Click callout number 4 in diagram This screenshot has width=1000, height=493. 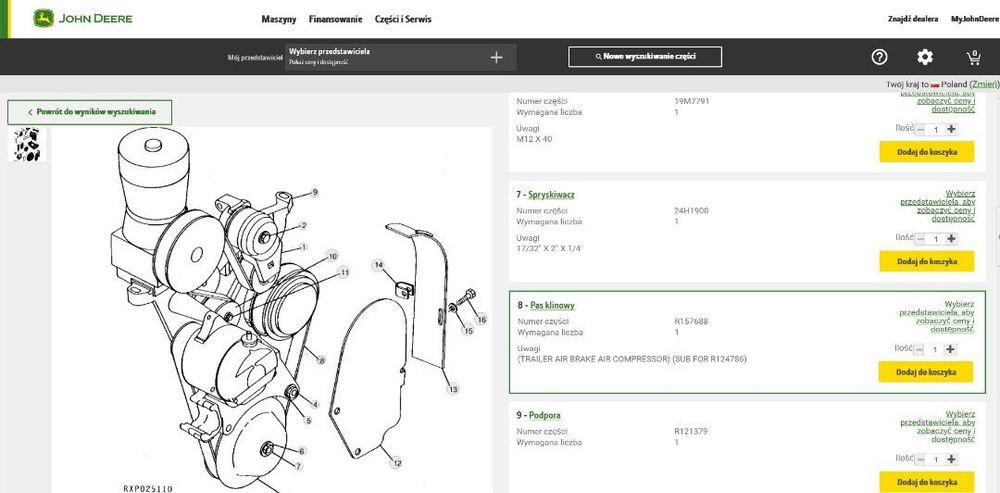pyautogui.click(x=315, y=404)
